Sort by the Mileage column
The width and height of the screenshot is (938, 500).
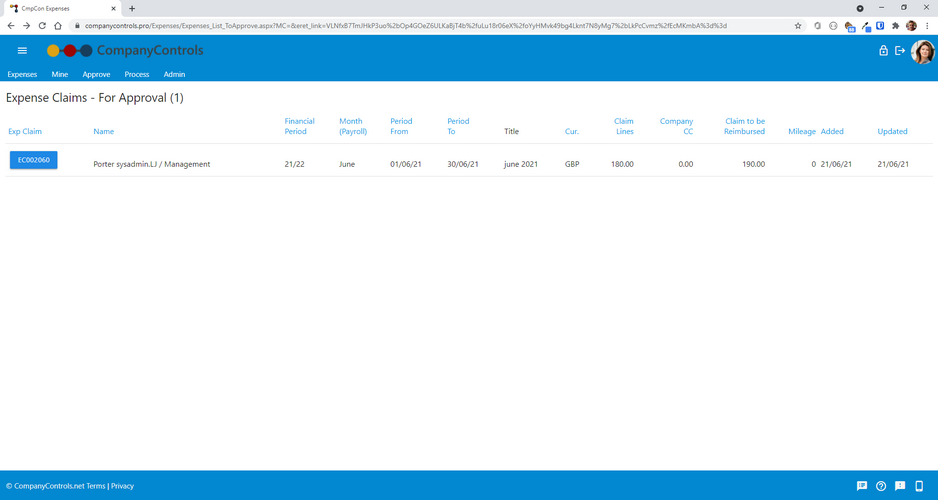pos(802,132)
